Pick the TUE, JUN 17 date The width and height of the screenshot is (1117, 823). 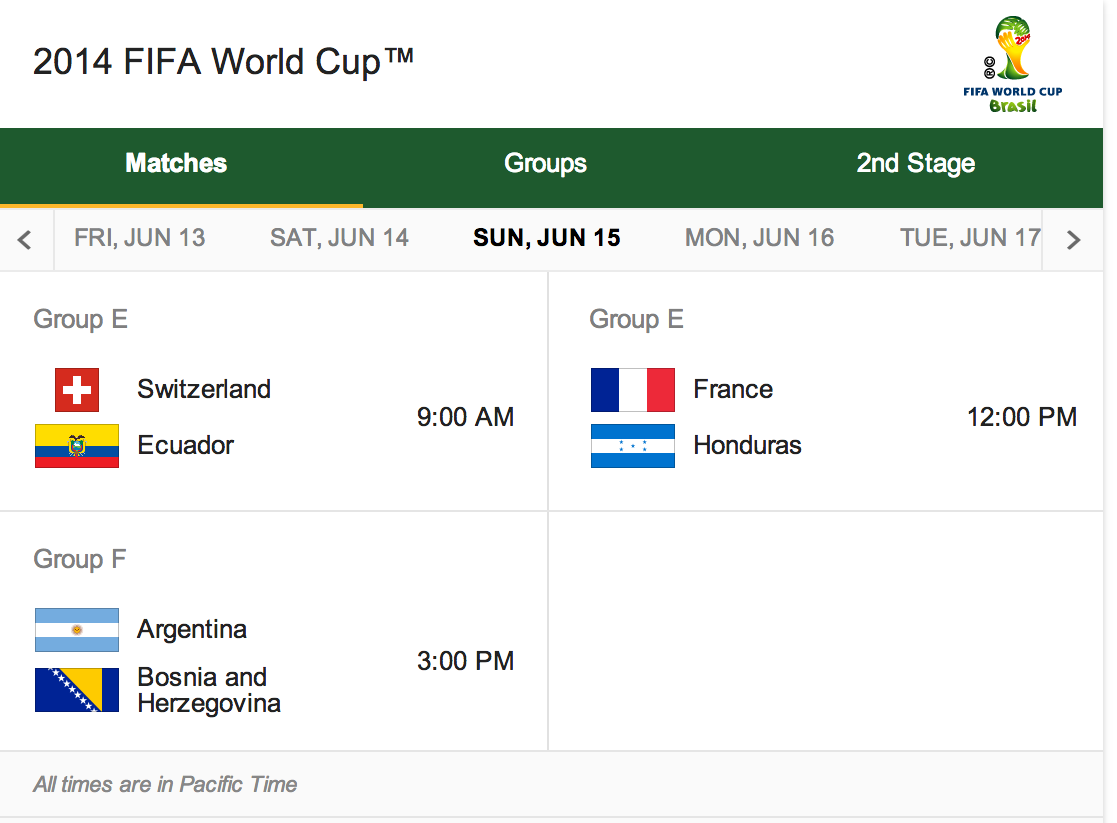coord(970,238)
